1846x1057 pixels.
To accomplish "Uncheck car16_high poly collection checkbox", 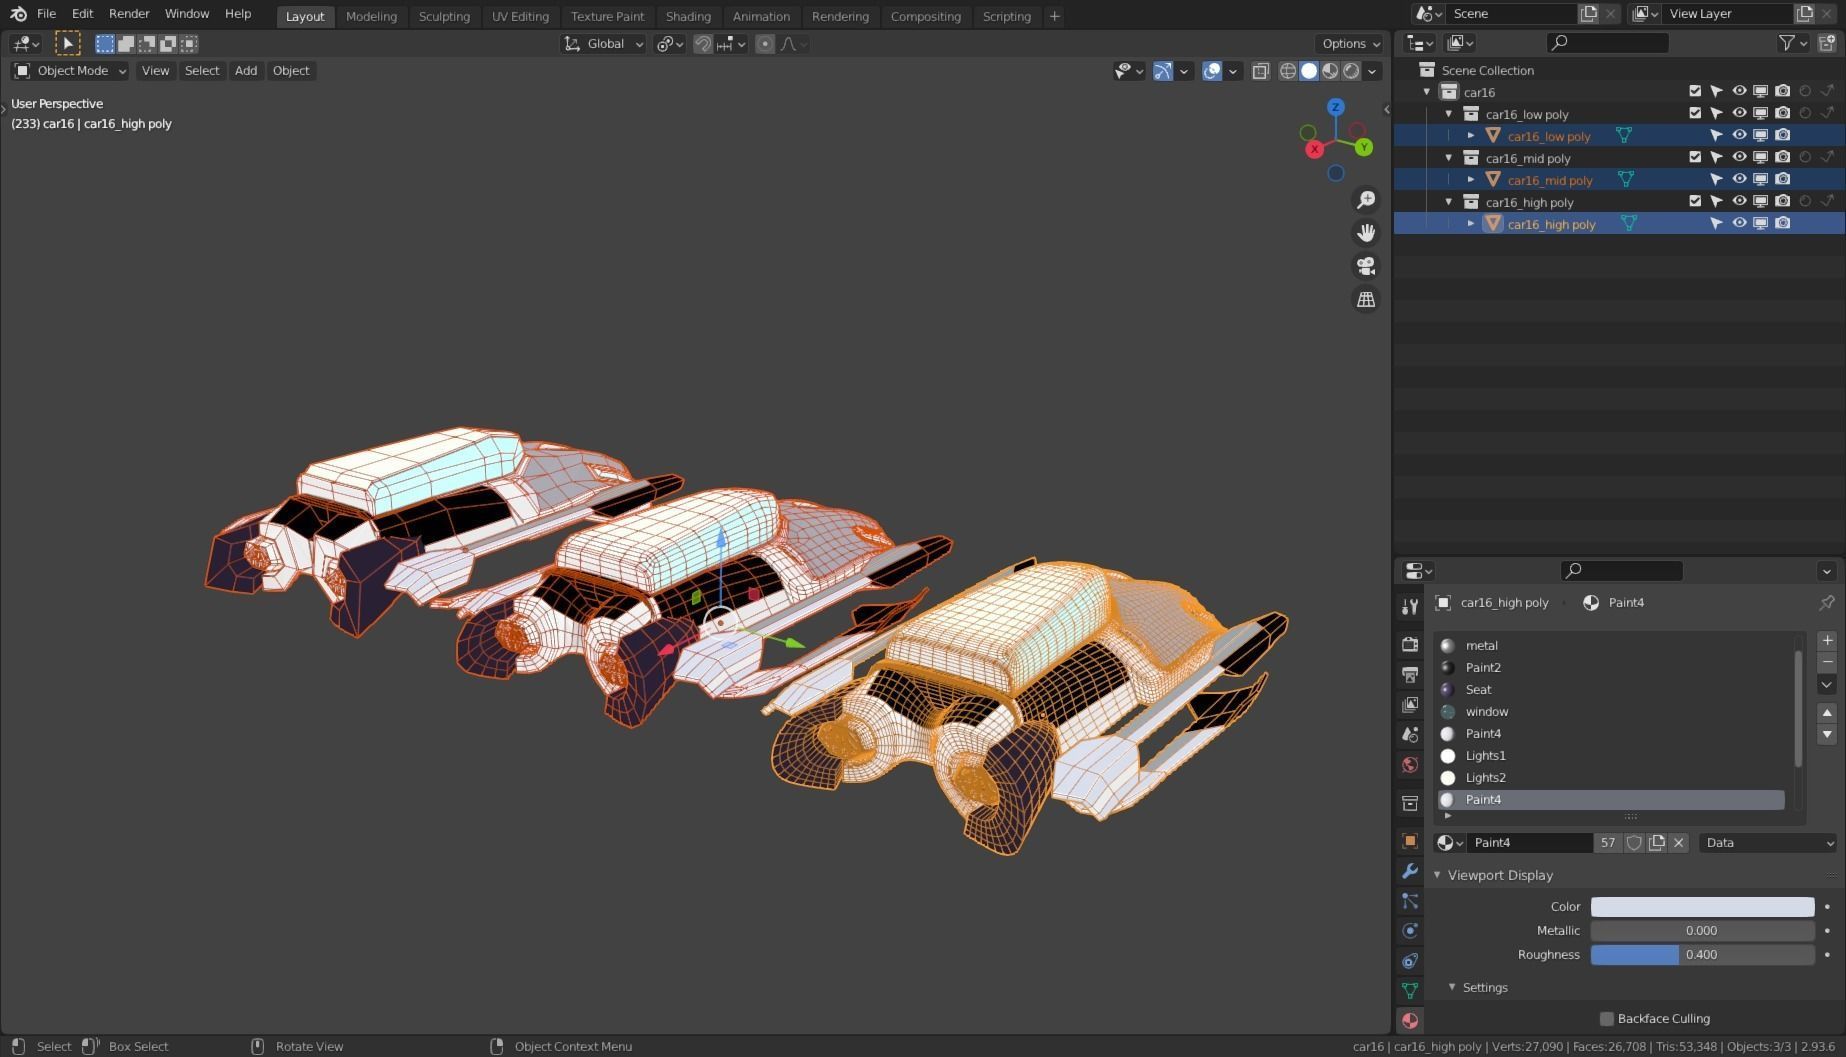I will pos(1695,201).
